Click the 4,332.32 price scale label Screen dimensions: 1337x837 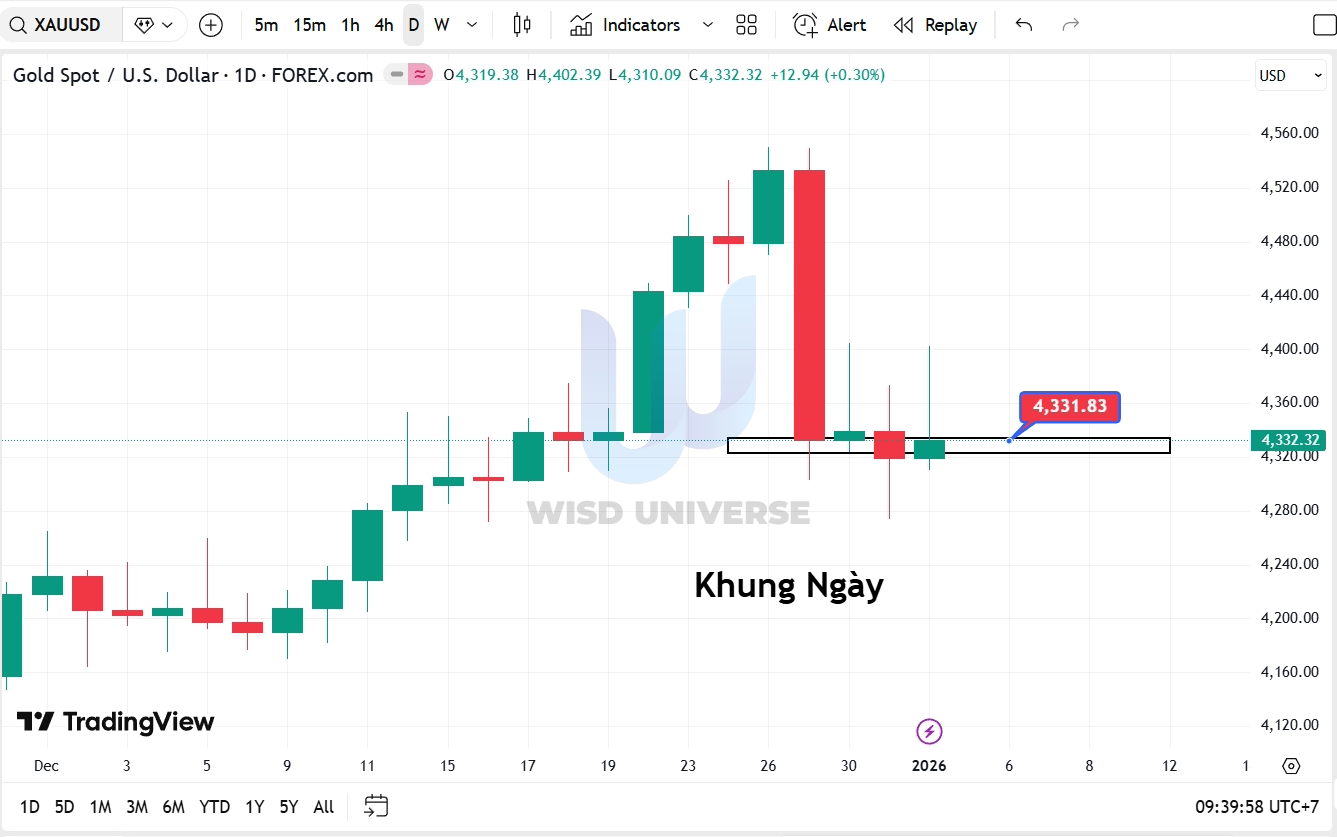(x=1288, y=440)
